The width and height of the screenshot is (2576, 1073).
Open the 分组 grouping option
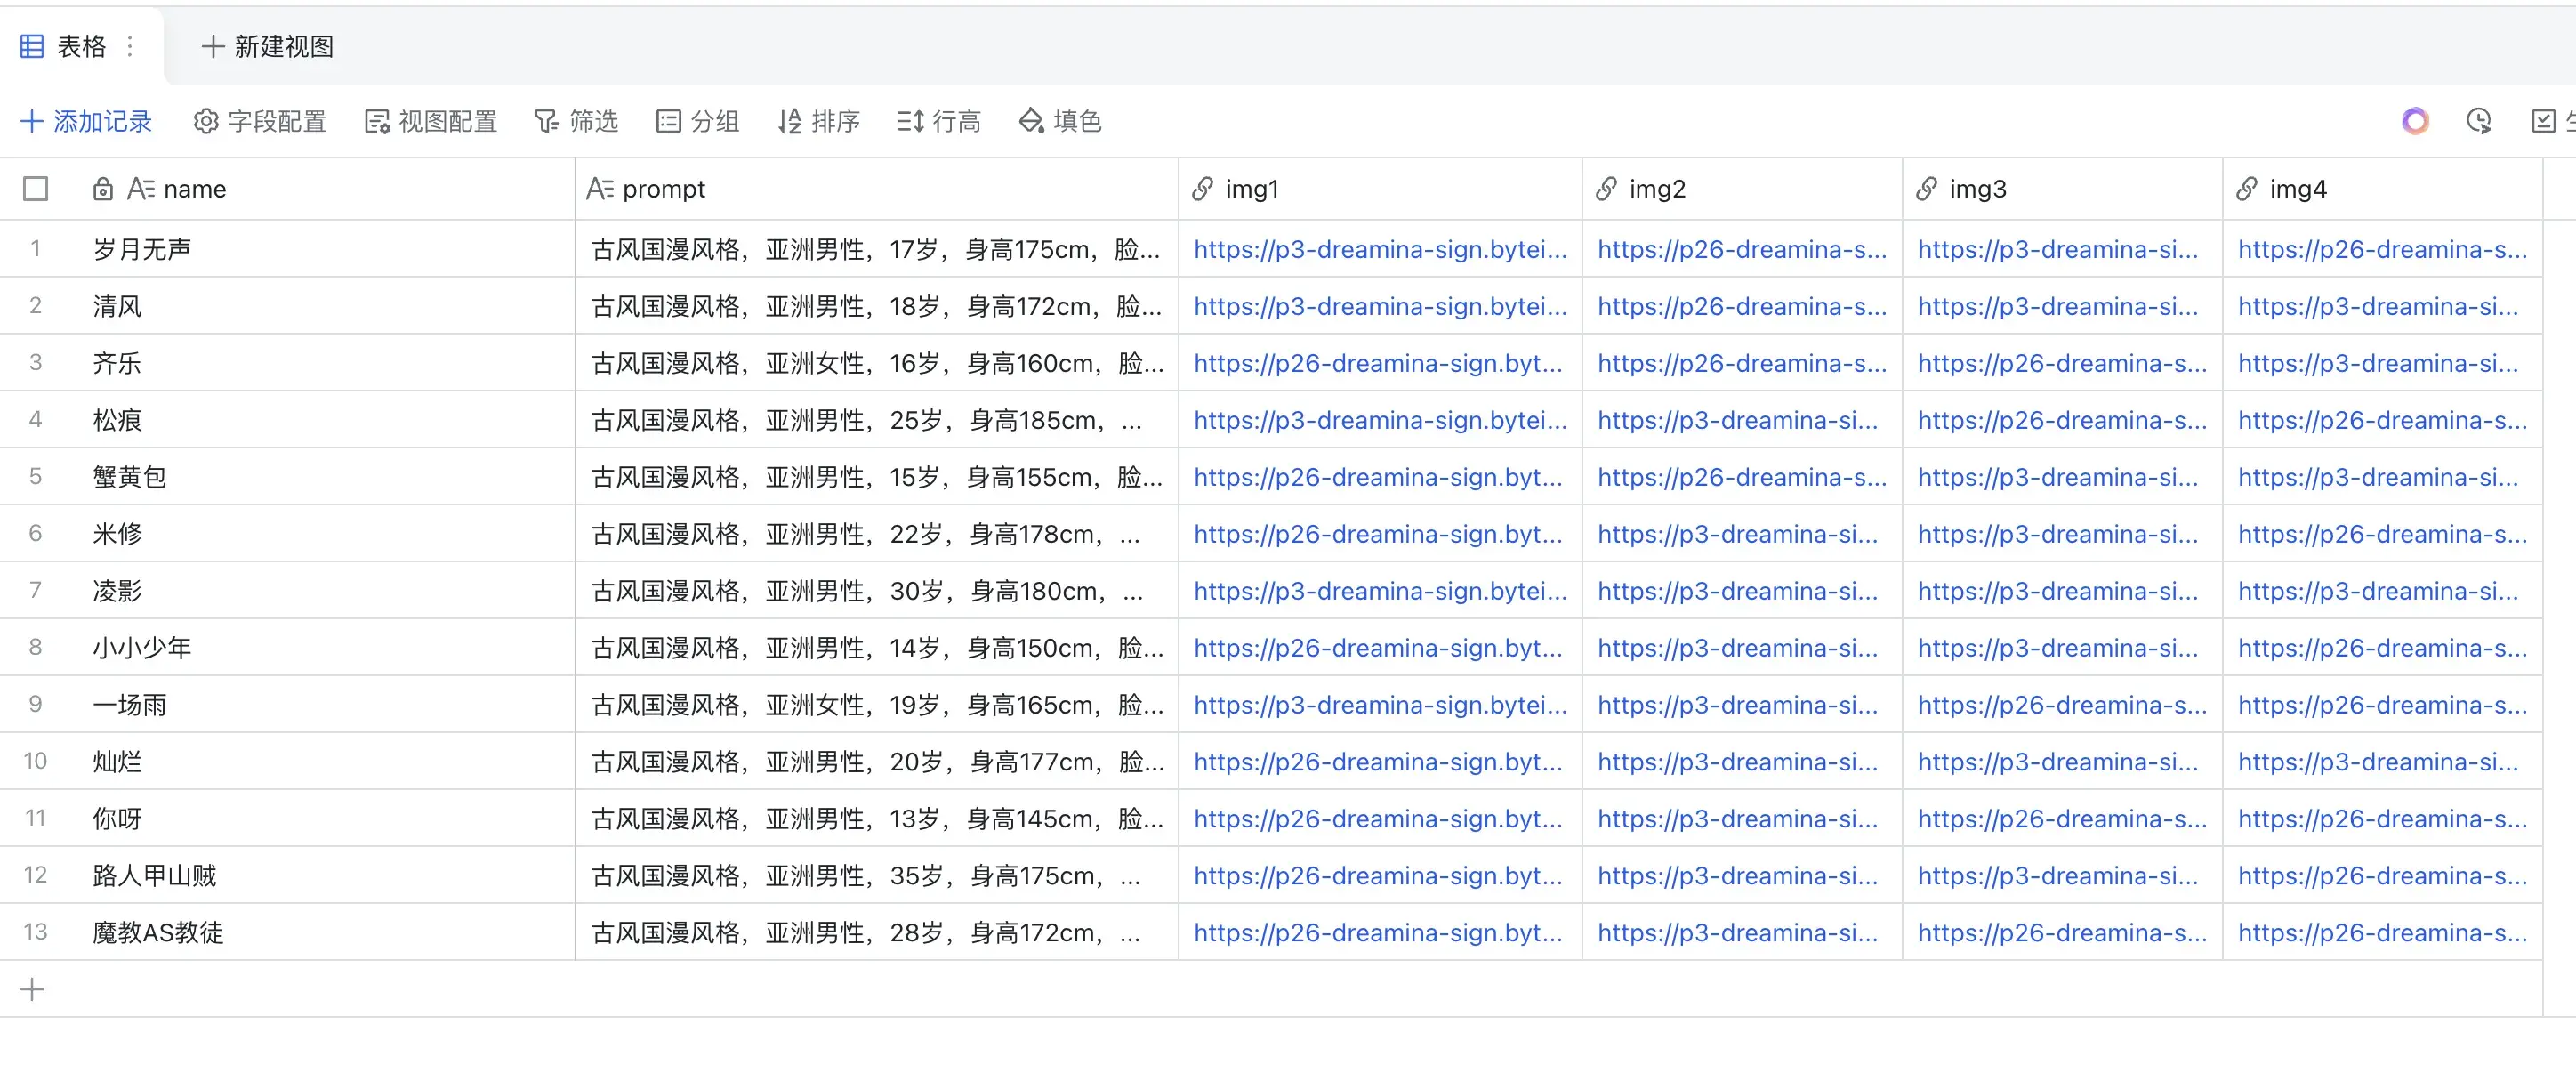coord(698,121)
